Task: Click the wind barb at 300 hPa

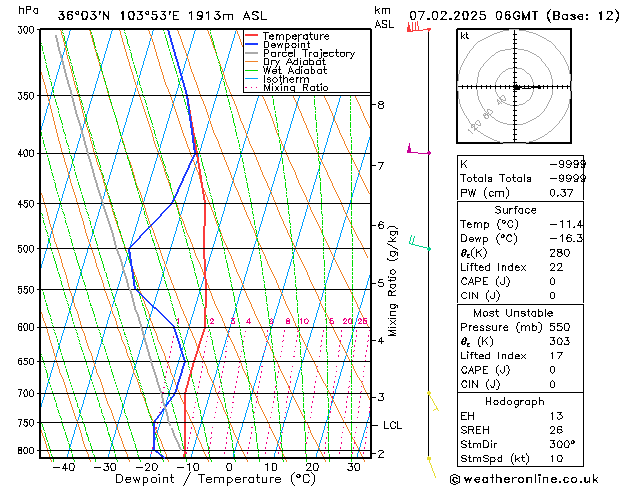Action: point(416,27)
